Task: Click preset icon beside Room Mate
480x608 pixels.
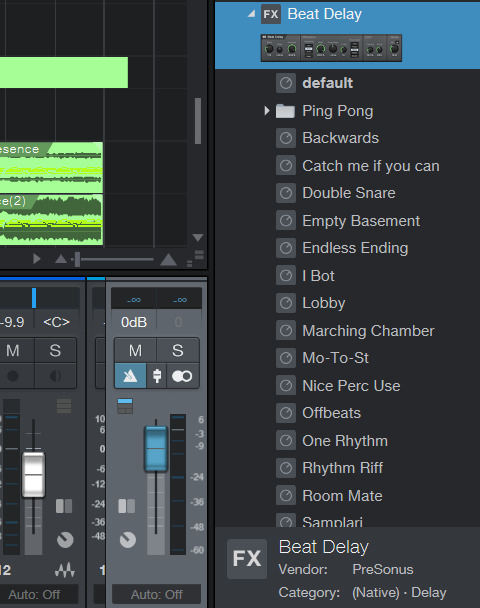Action: point(286,496)
